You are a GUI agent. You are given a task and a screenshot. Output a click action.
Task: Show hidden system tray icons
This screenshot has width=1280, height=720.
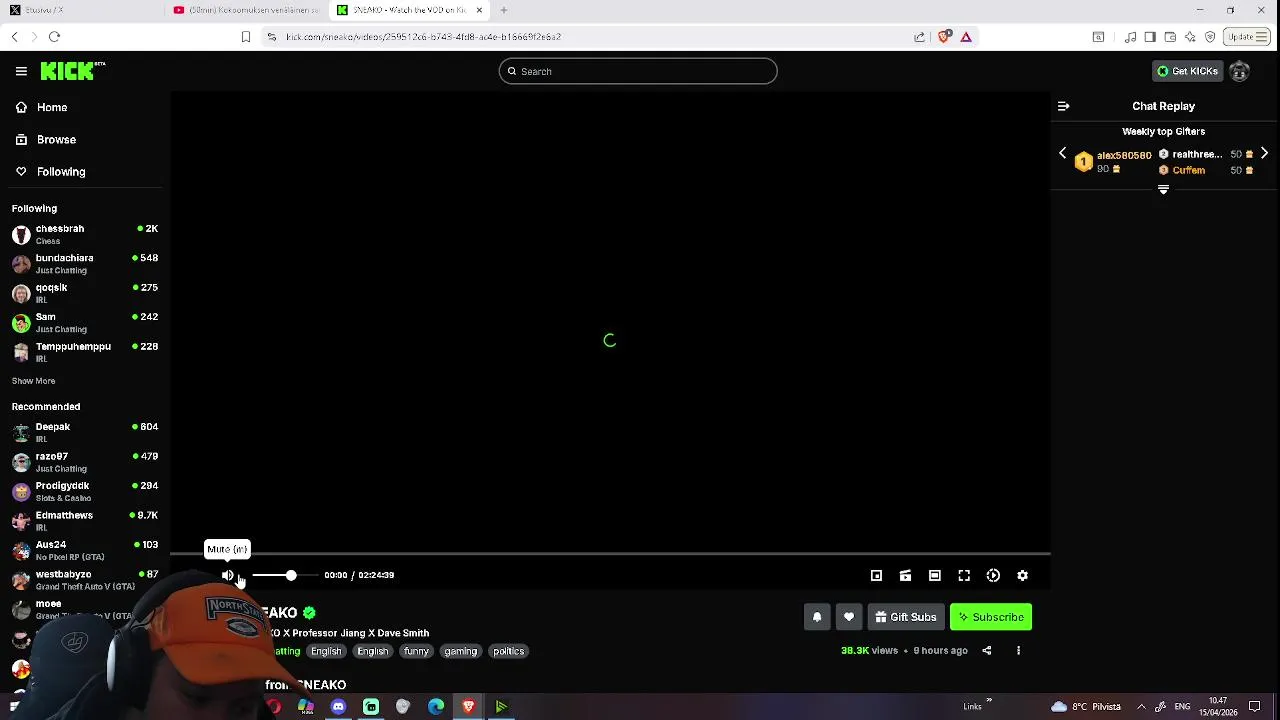pyautogui.click(x=1141, y=707)
